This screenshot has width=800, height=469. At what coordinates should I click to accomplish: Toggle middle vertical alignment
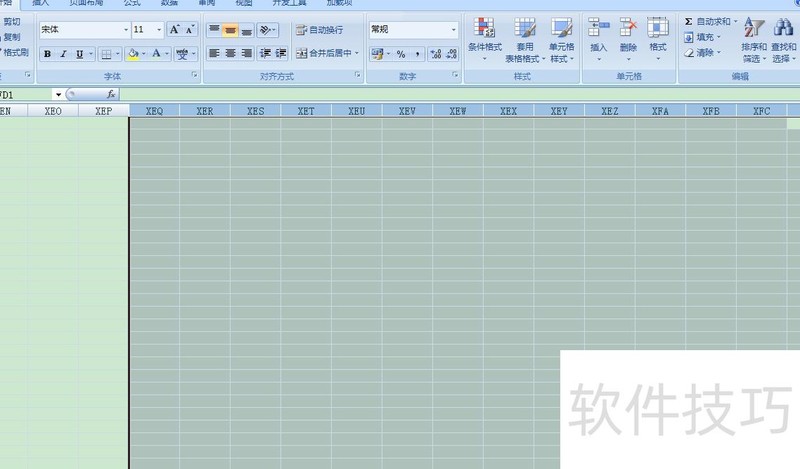pos(231,30)
